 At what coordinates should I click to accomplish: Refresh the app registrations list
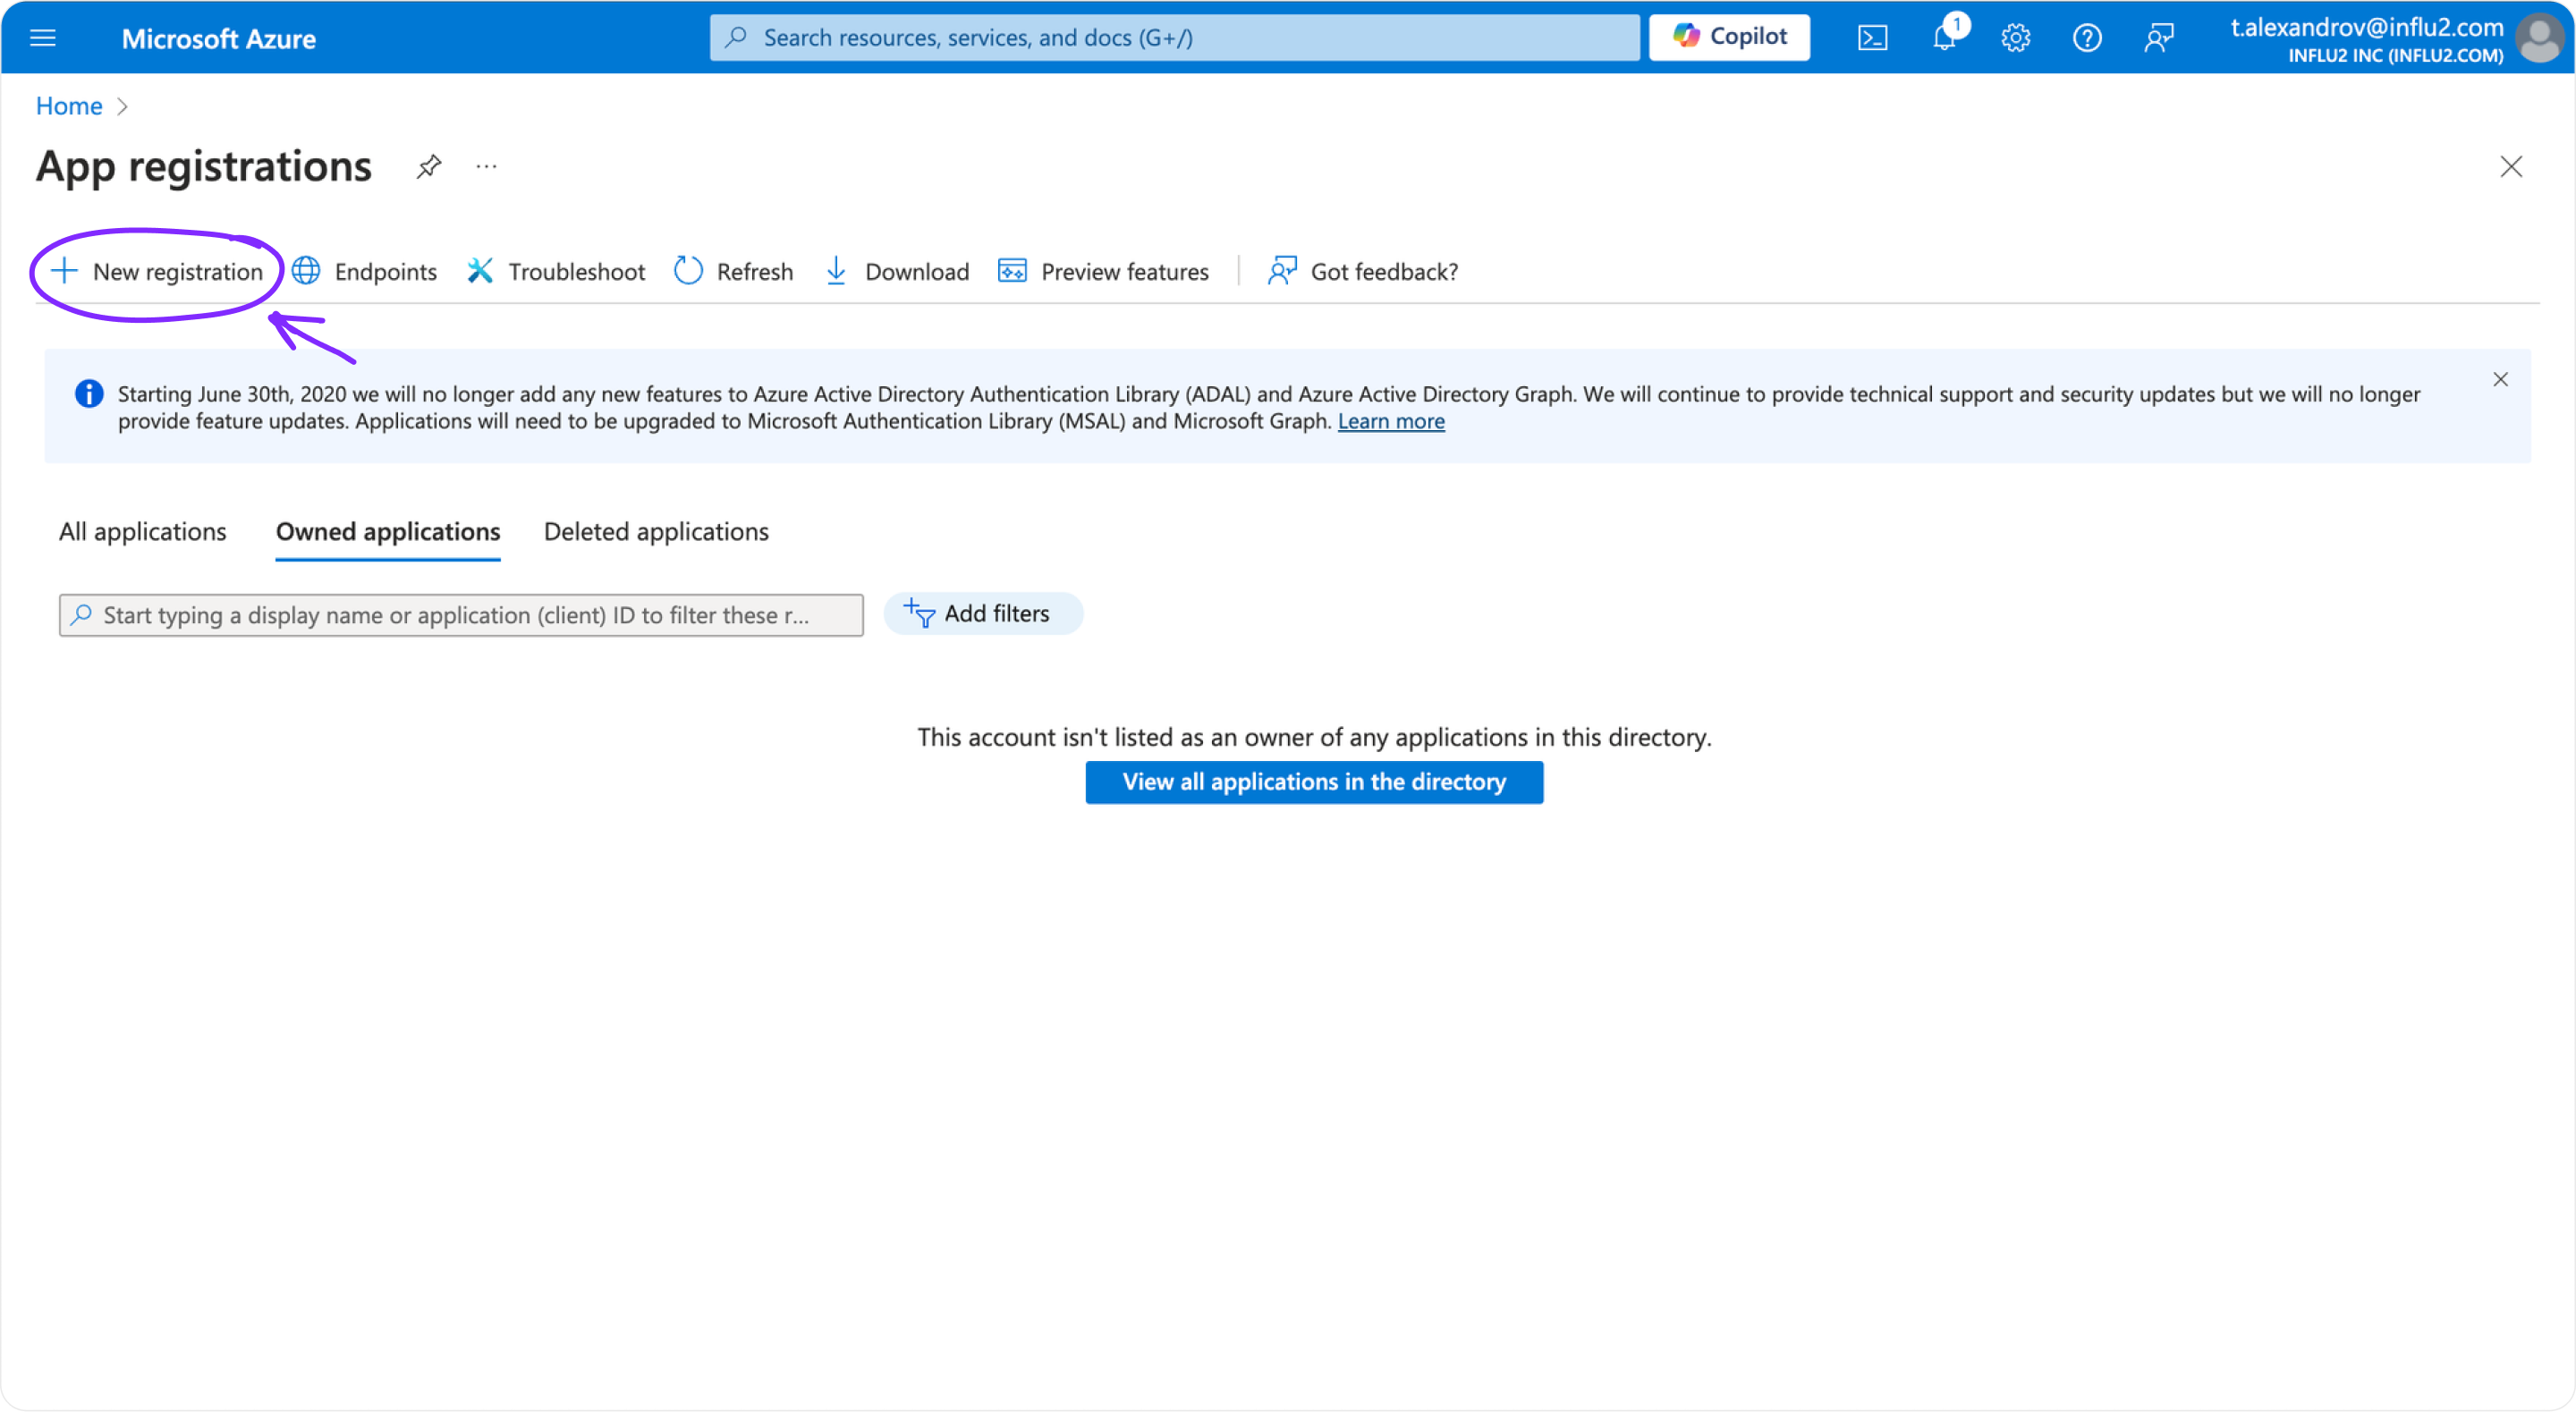coord(734,272)
